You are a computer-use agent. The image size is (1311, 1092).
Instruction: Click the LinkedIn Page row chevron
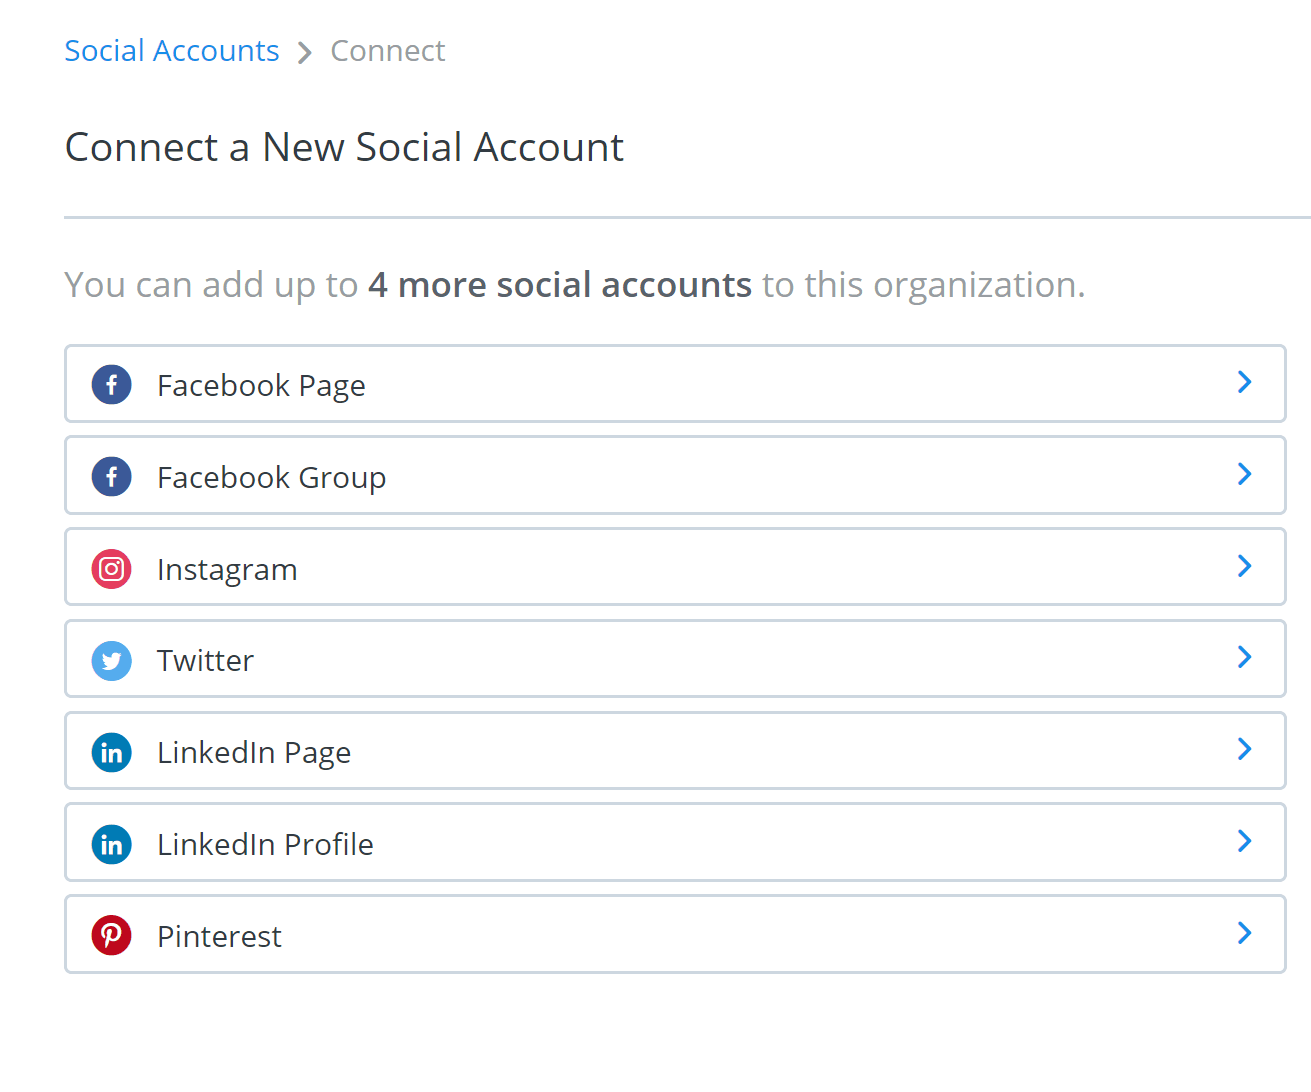pyautogui.click(x=1244, y=749)
